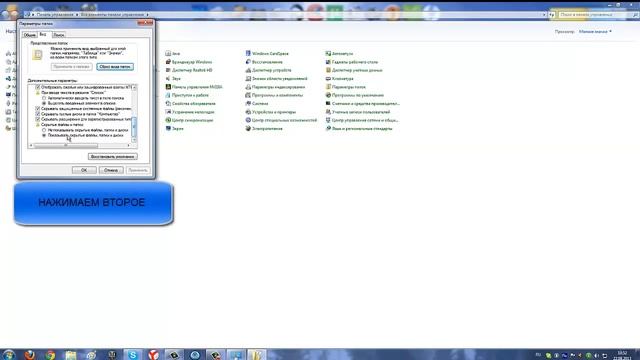Open Программы и компоненты item
640x360 pixels.
tap(274, 95)
